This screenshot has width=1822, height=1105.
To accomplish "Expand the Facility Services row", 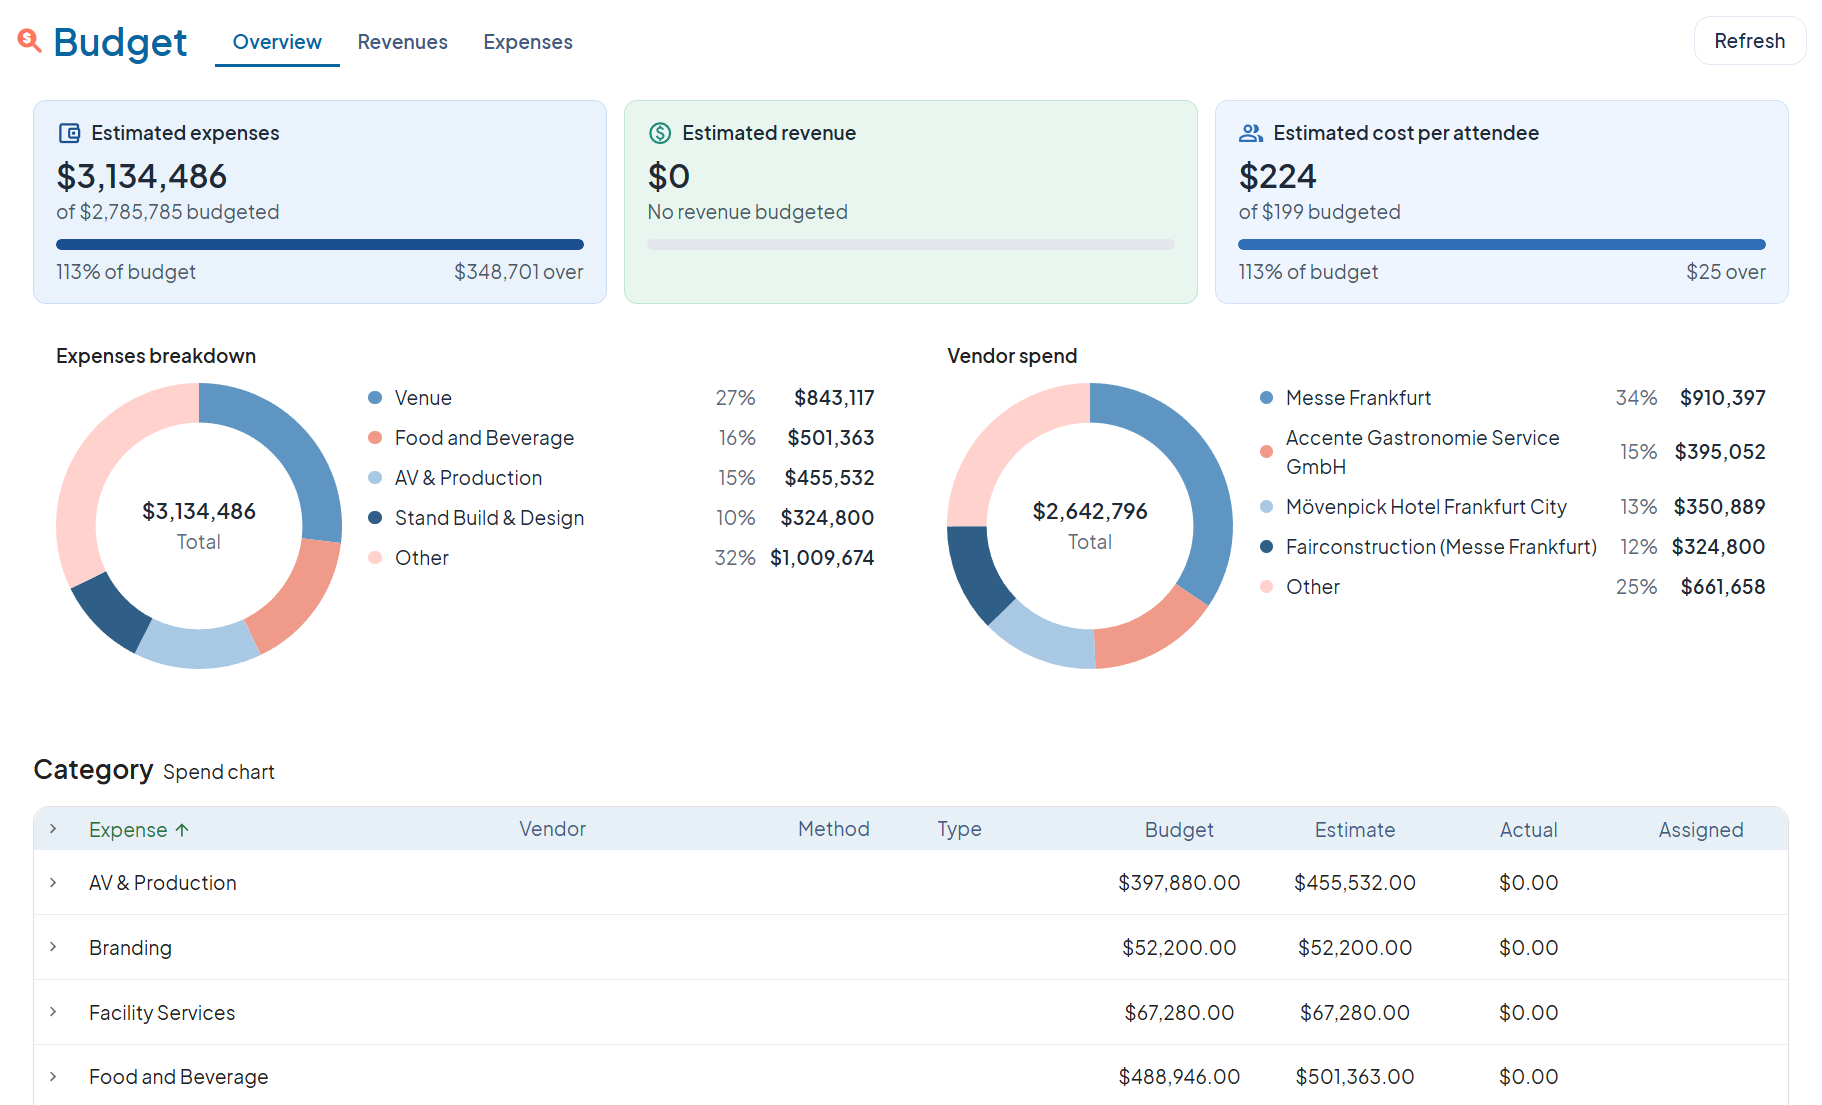I will 53,1012.
